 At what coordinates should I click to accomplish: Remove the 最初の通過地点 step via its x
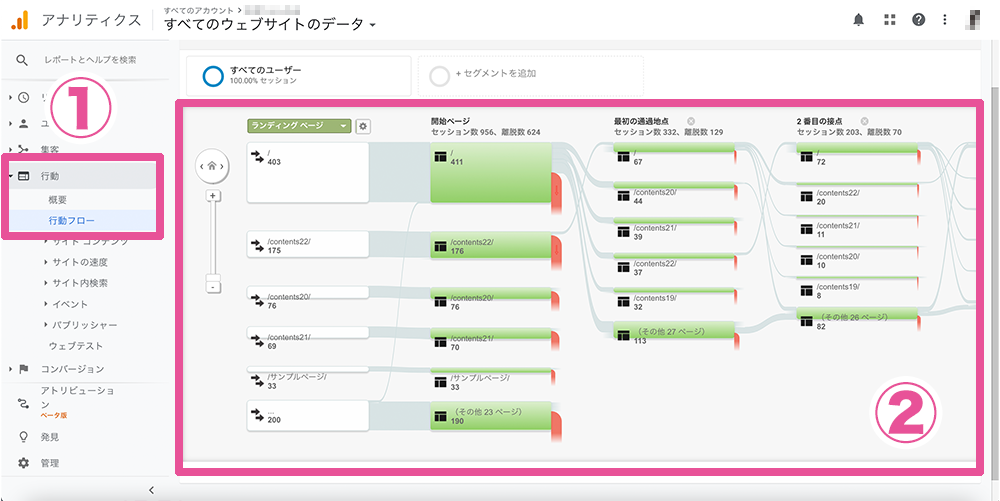[691, 121]
